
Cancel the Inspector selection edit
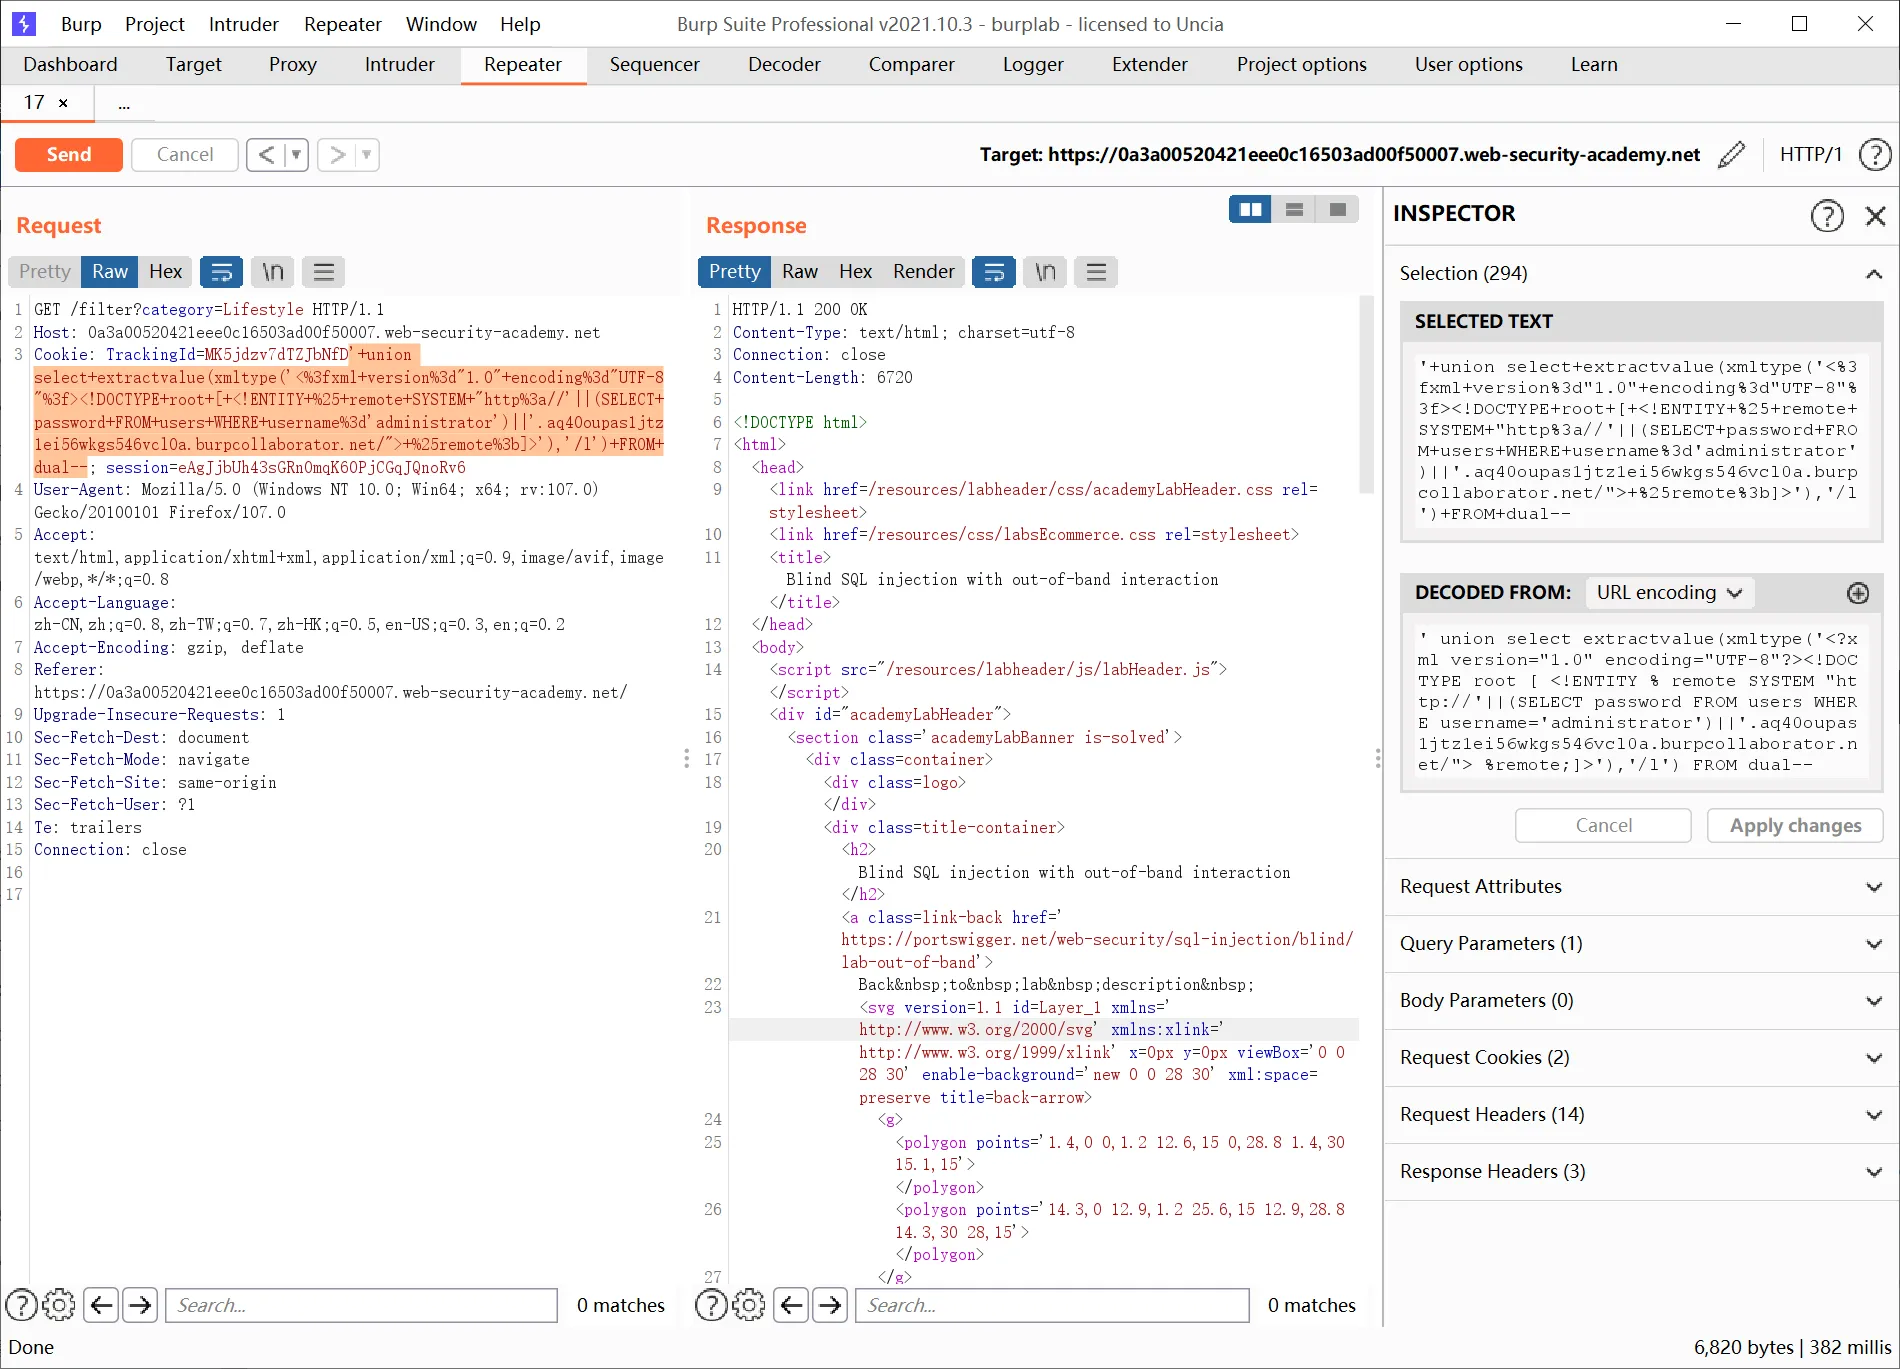pos(1604,826)
